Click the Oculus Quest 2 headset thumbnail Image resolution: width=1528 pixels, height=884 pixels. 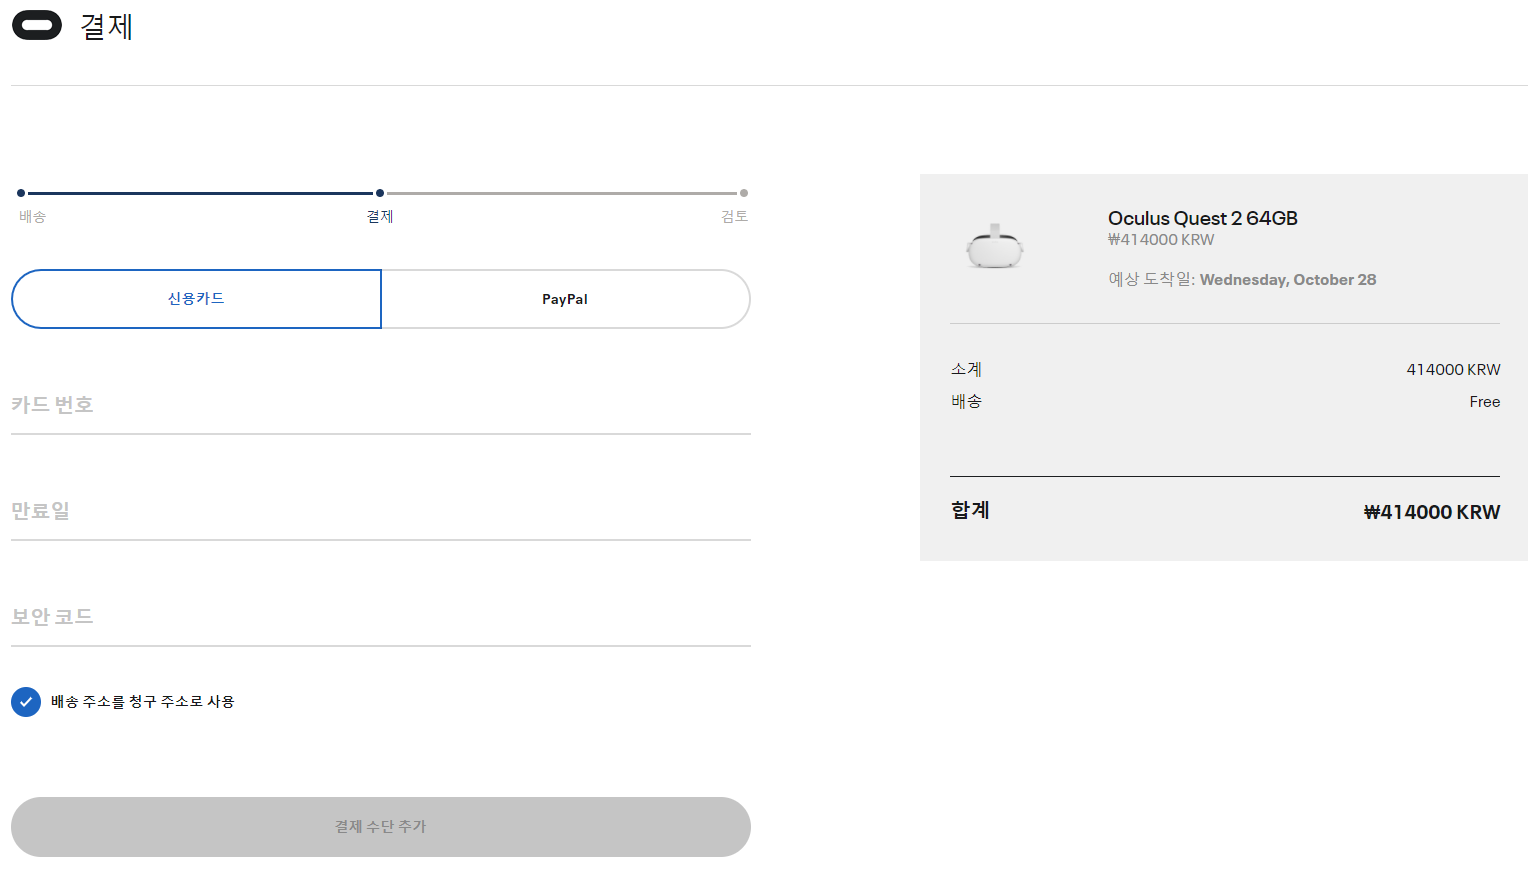[x=995, y=246]
